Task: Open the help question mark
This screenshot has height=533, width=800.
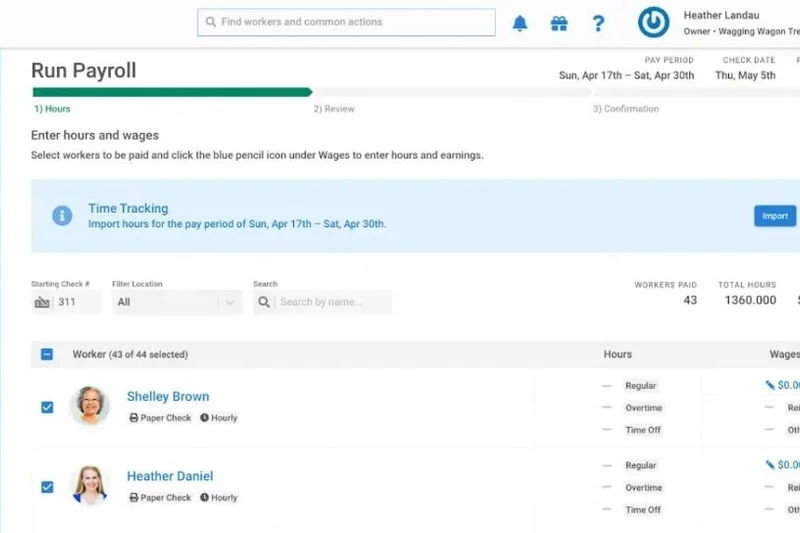Action: click(x=598, y=23)
